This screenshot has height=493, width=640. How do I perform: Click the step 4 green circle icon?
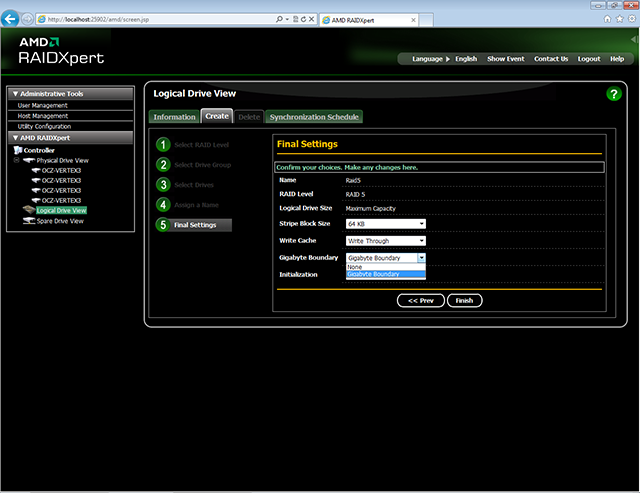(163, 204)
